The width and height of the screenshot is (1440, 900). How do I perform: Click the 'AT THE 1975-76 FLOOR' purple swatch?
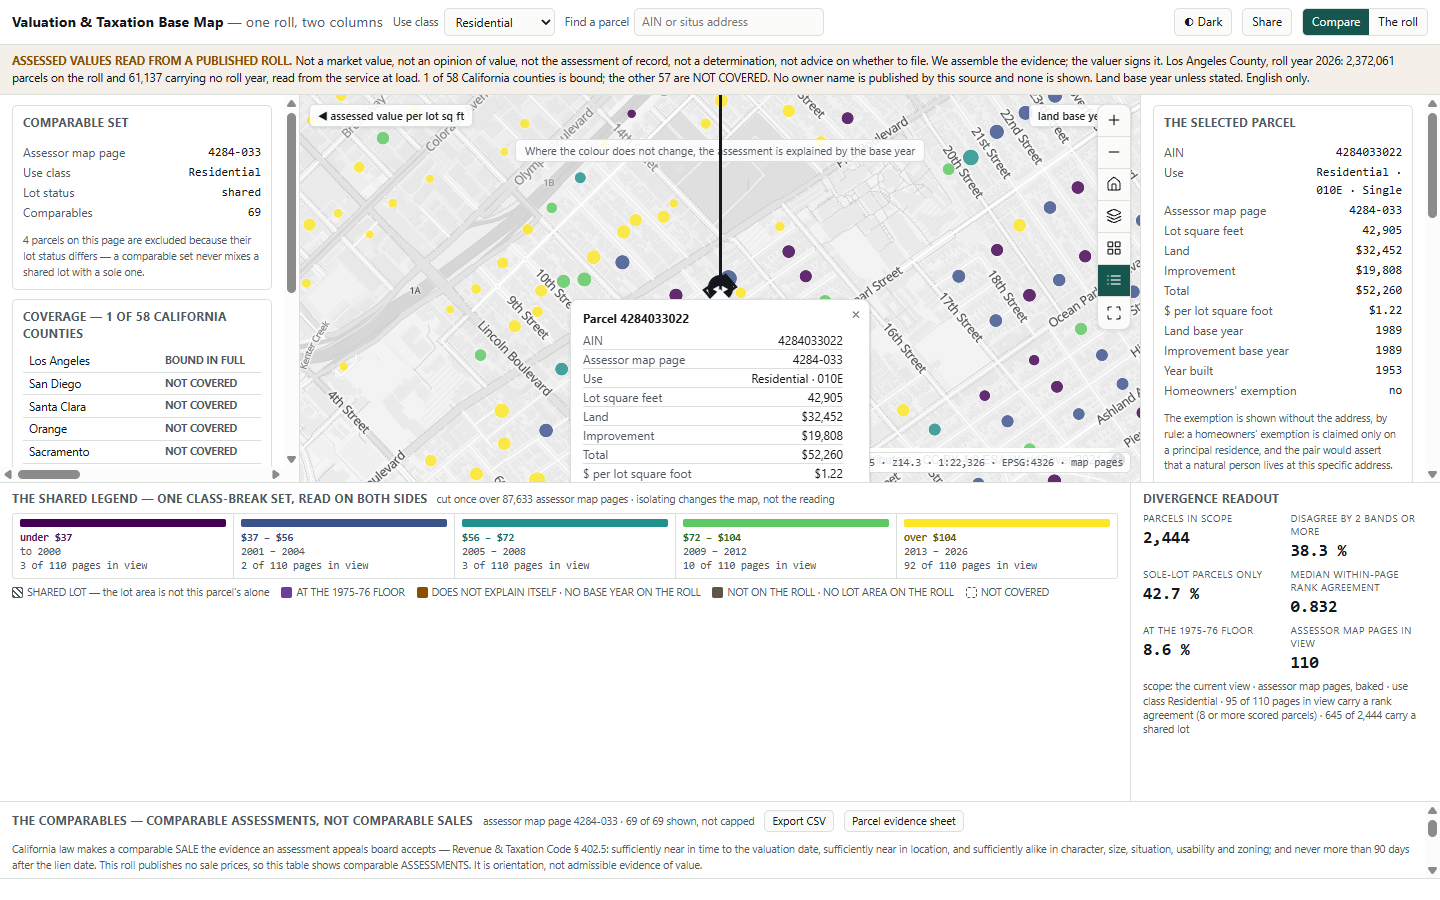[x=287, y=593]
